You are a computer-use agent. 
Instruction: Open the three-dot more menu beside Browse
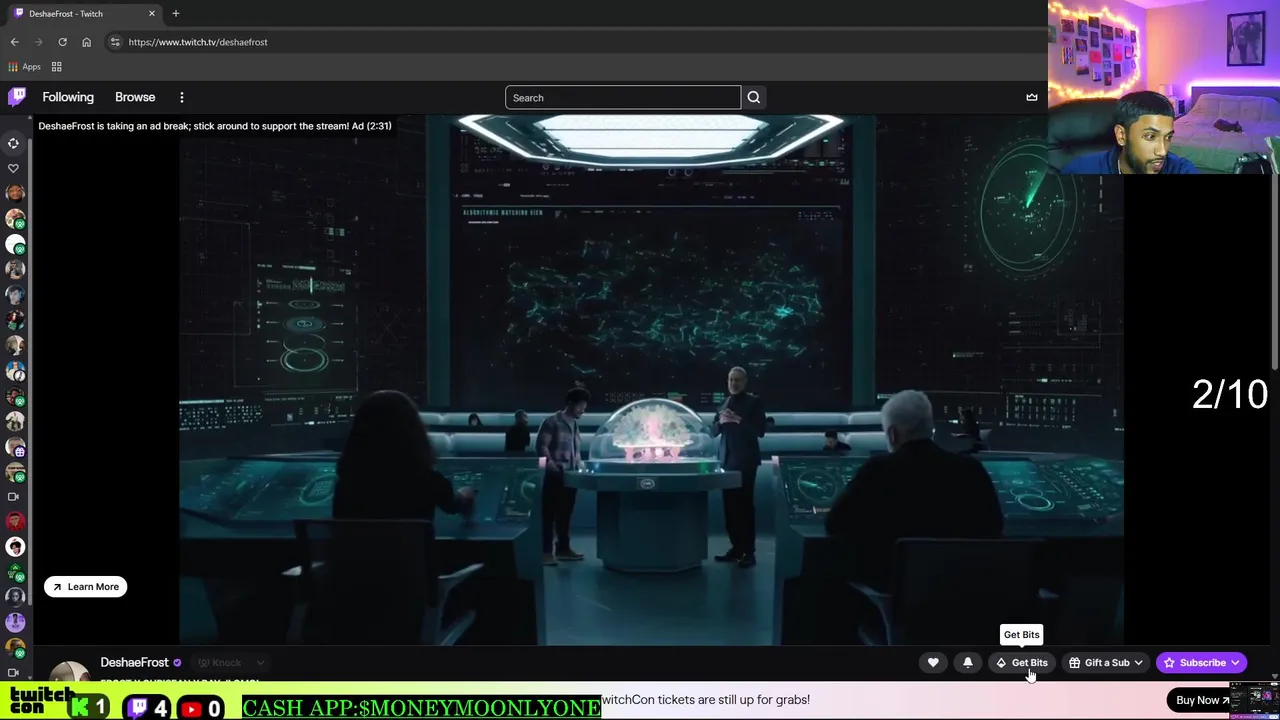(x=182, y=97)
